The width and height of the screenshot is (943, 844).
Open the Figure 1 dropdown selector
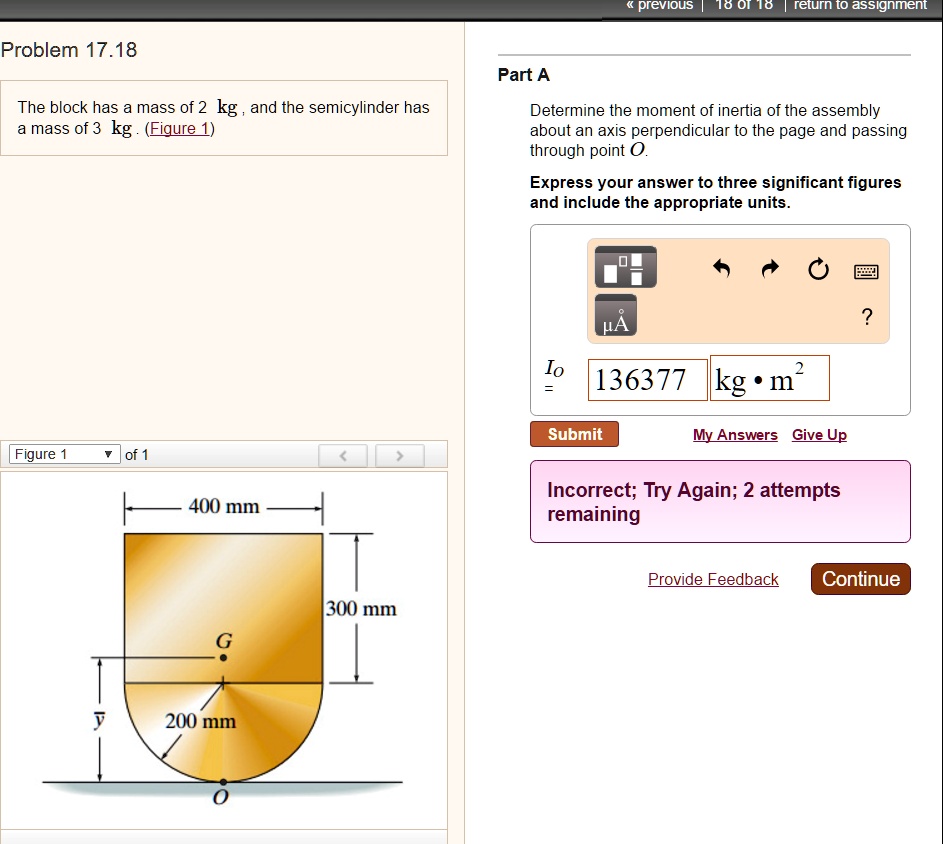click(63, 454)
